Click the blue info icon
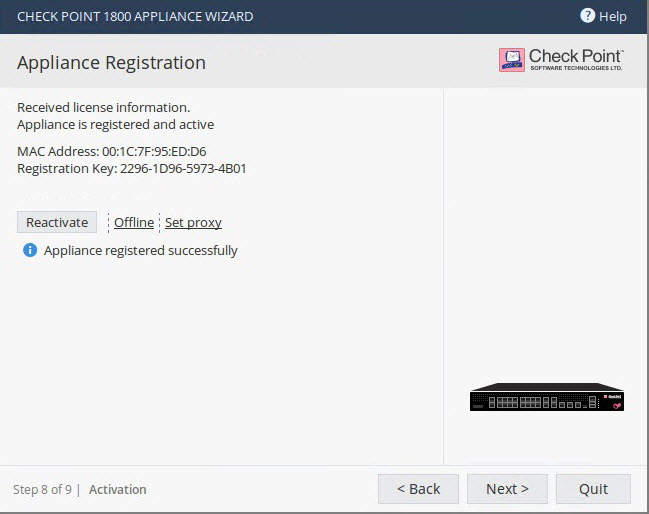649x514 pixels. [30, 250]
